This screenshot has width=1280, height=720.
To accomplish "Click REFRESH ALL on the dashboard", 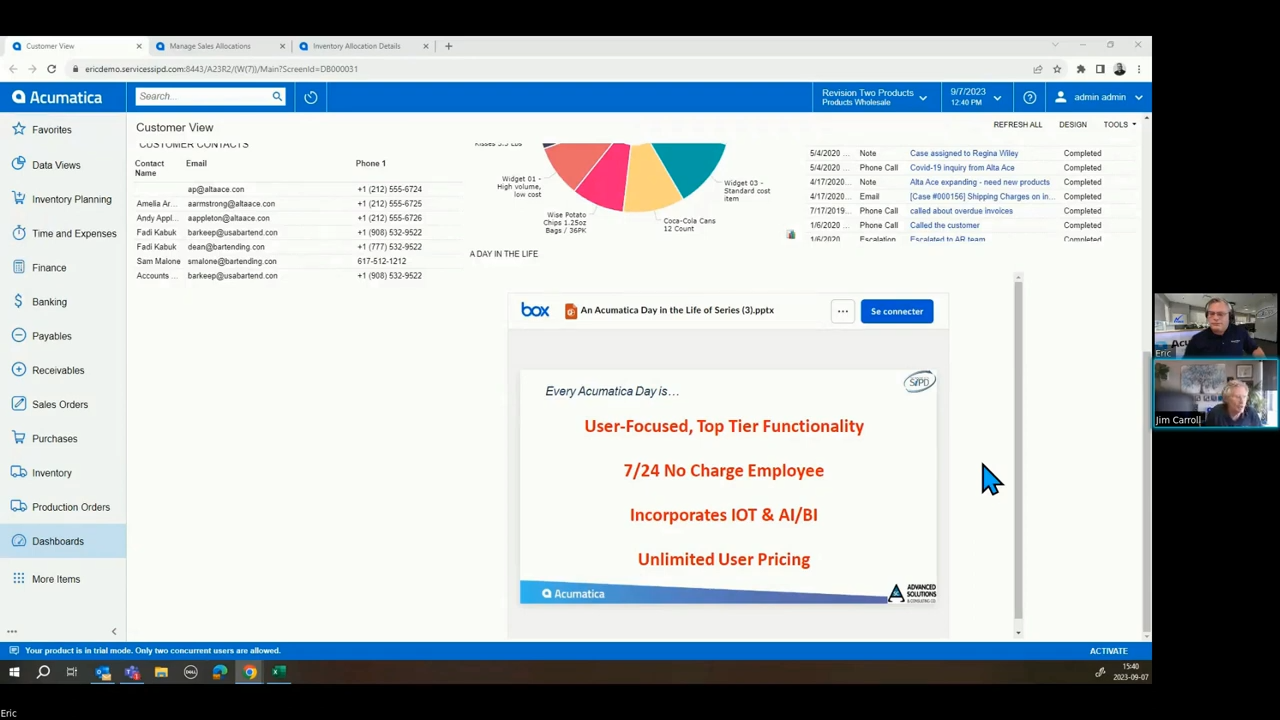I will click(1017, 125).
